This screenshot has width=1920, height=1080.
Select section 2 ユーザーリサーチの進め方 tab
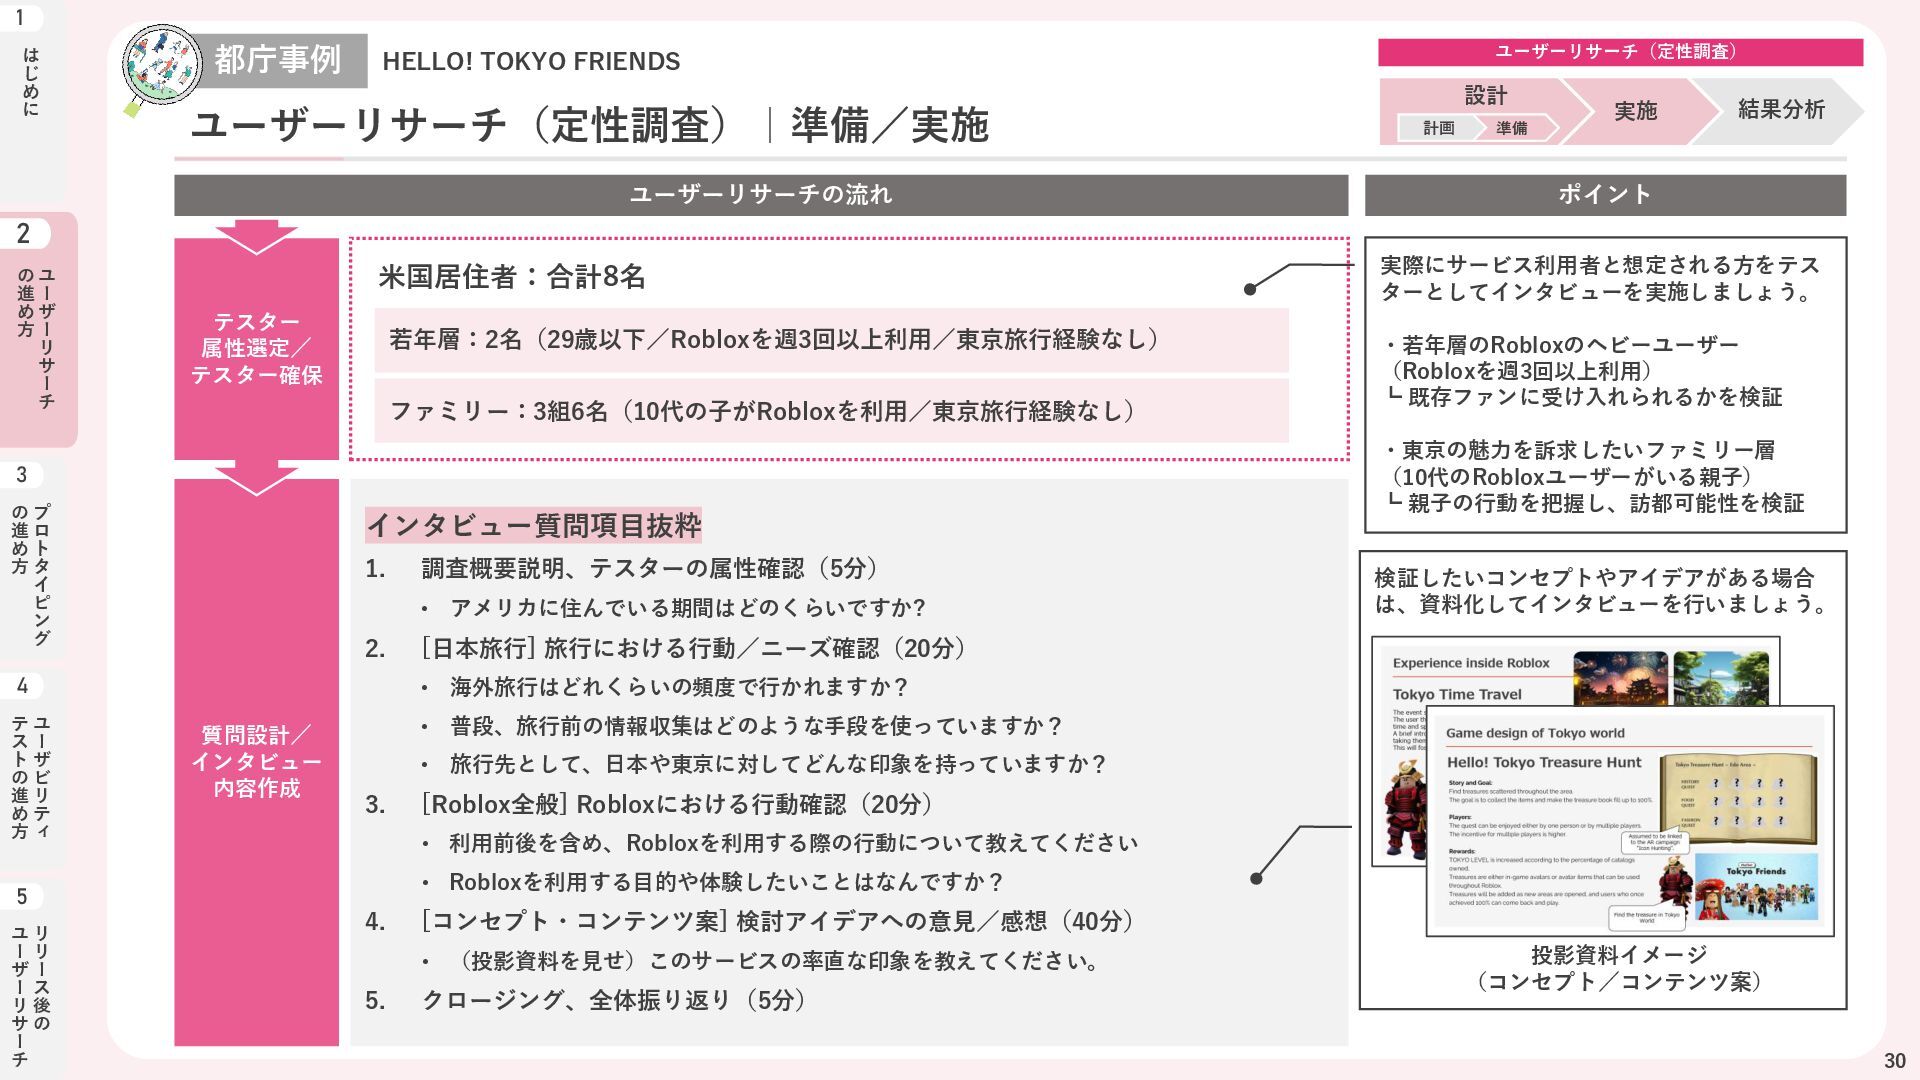[37, 330]
